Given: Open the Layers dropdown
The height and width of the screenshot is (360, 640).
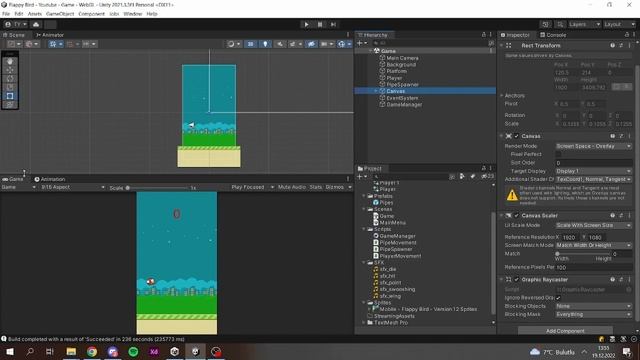Looking at the screenshot, I should tap(584, 24).
